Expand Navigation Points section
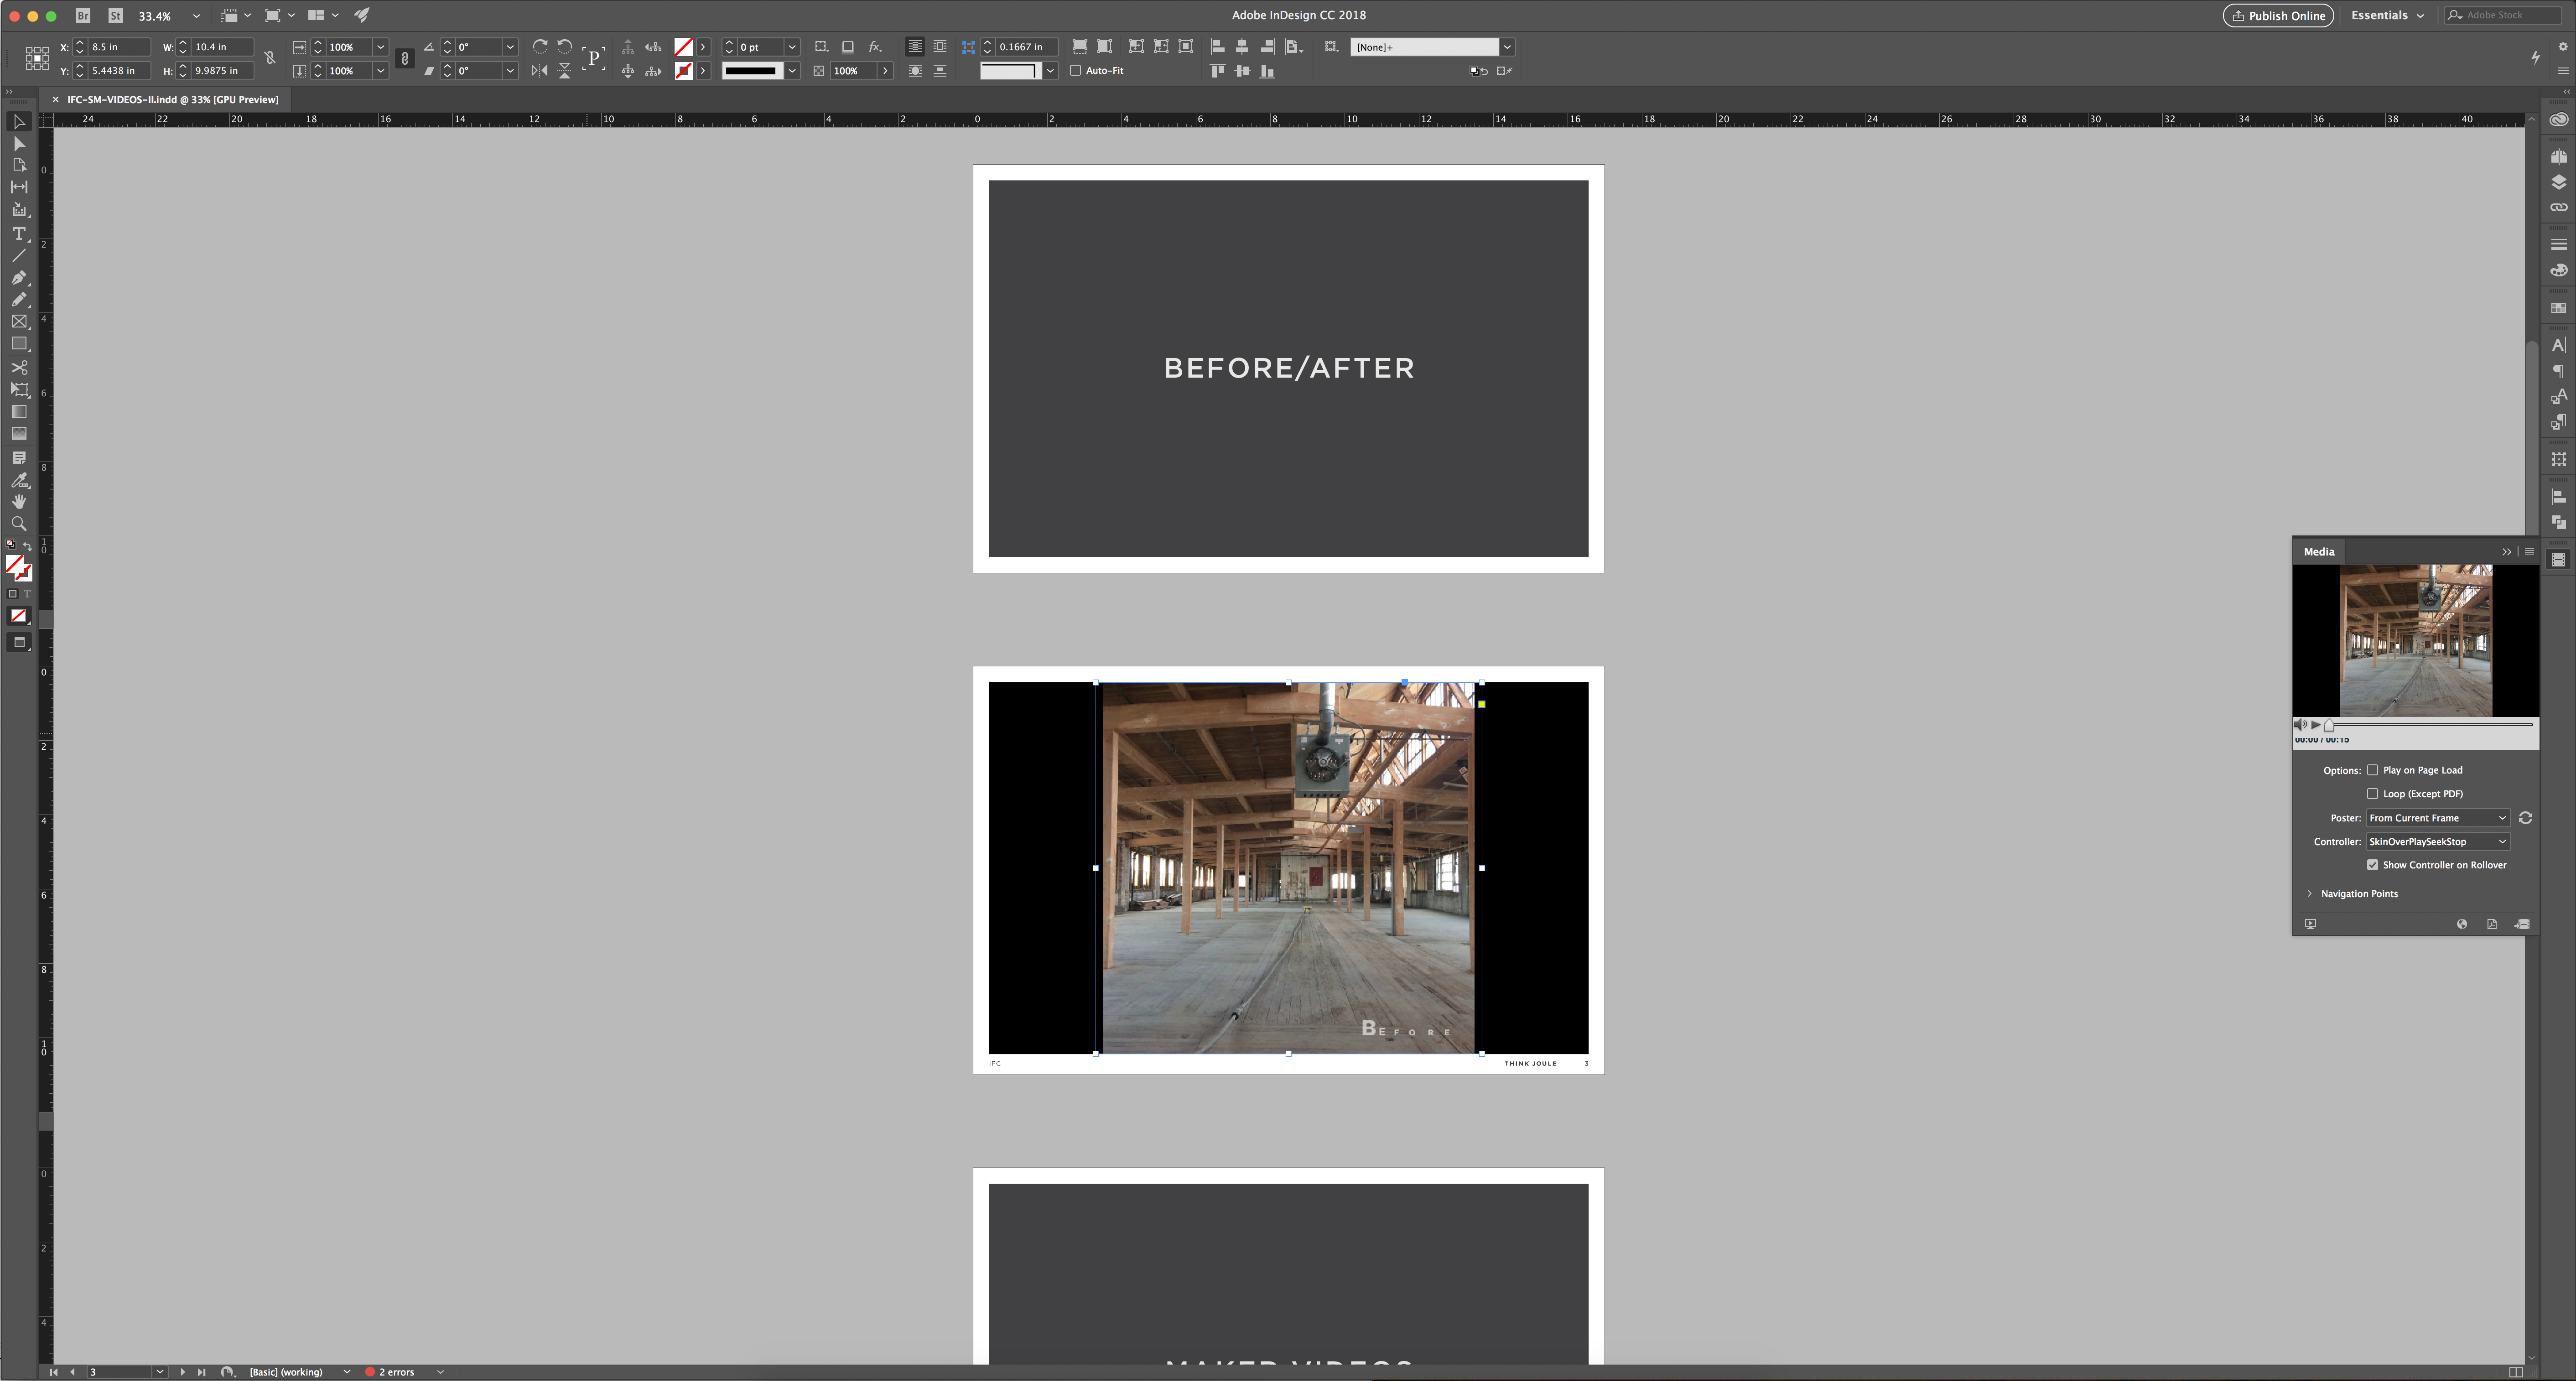 (2309, 892)
